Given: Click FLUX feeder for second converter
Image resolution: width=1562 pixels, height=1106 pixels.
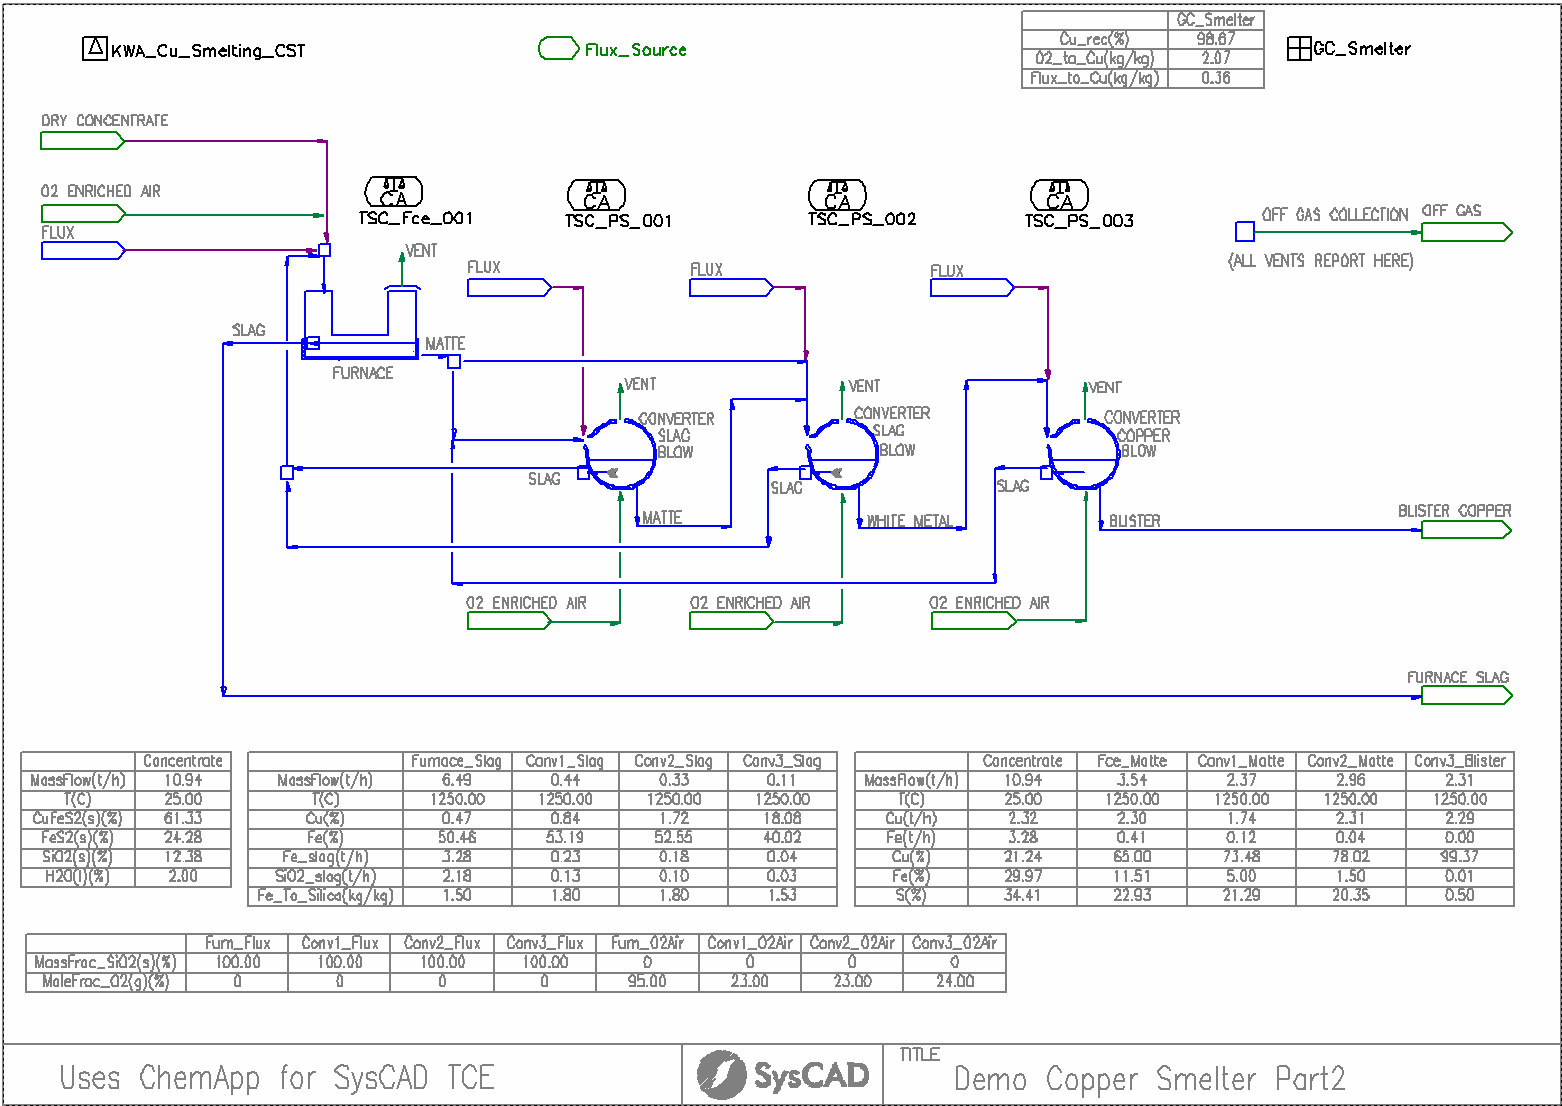Looking at the screenshot, I should point(731,288).
